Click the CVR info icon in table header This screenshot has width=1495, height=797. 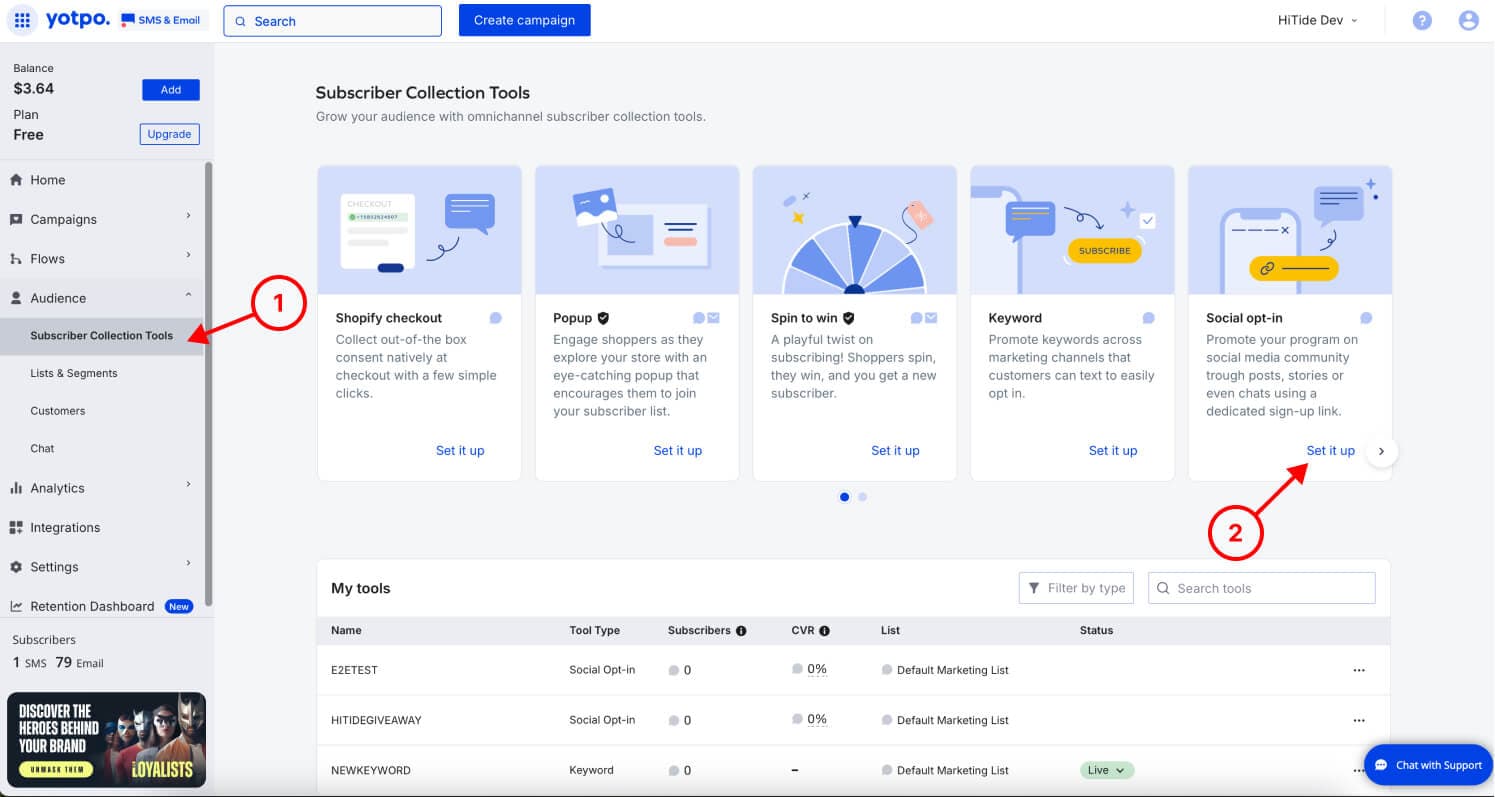[824, 631]
